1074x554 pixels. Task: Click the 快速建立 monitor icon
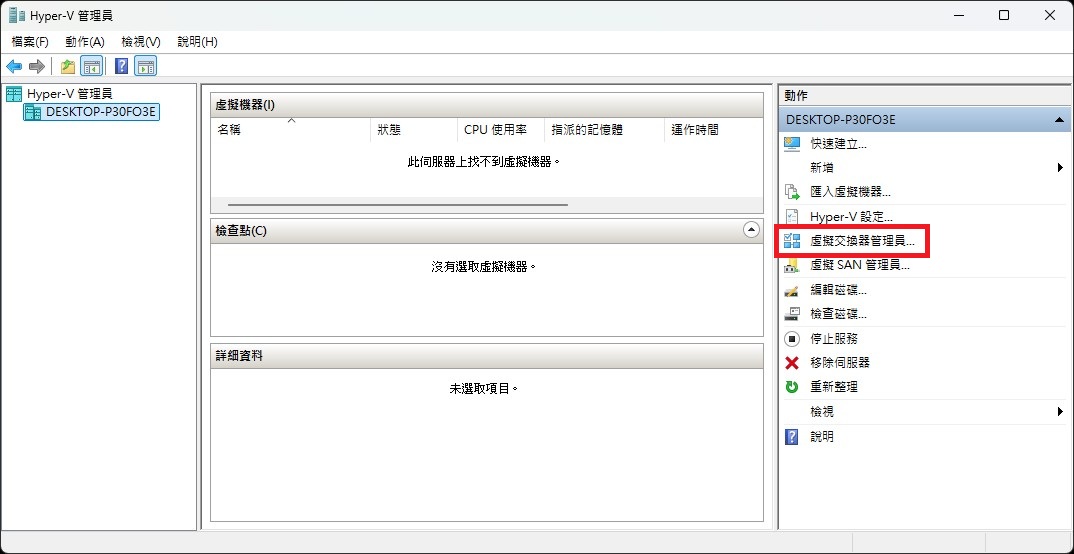coord(792,144)
